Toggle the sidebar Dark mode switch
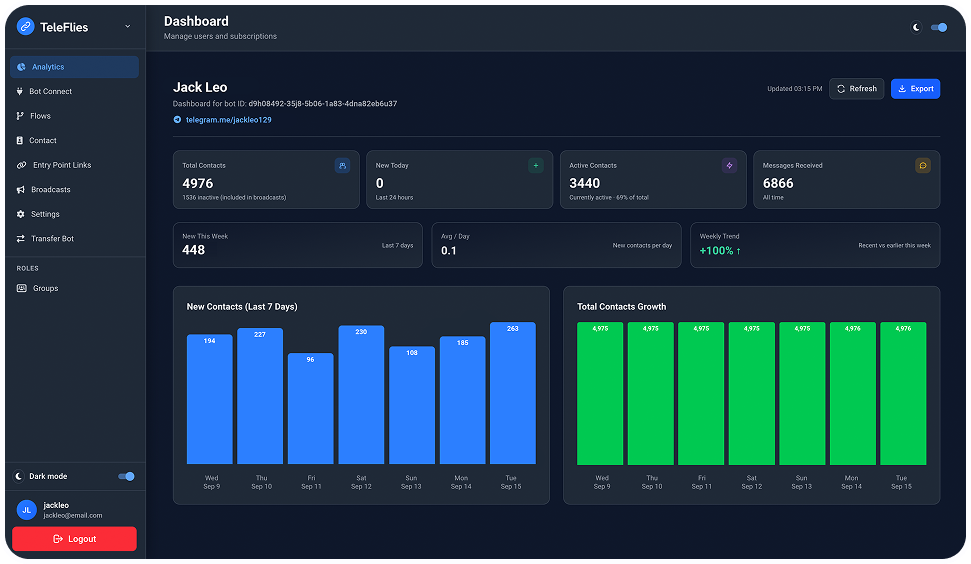971x564 pixels. [126, 477]
